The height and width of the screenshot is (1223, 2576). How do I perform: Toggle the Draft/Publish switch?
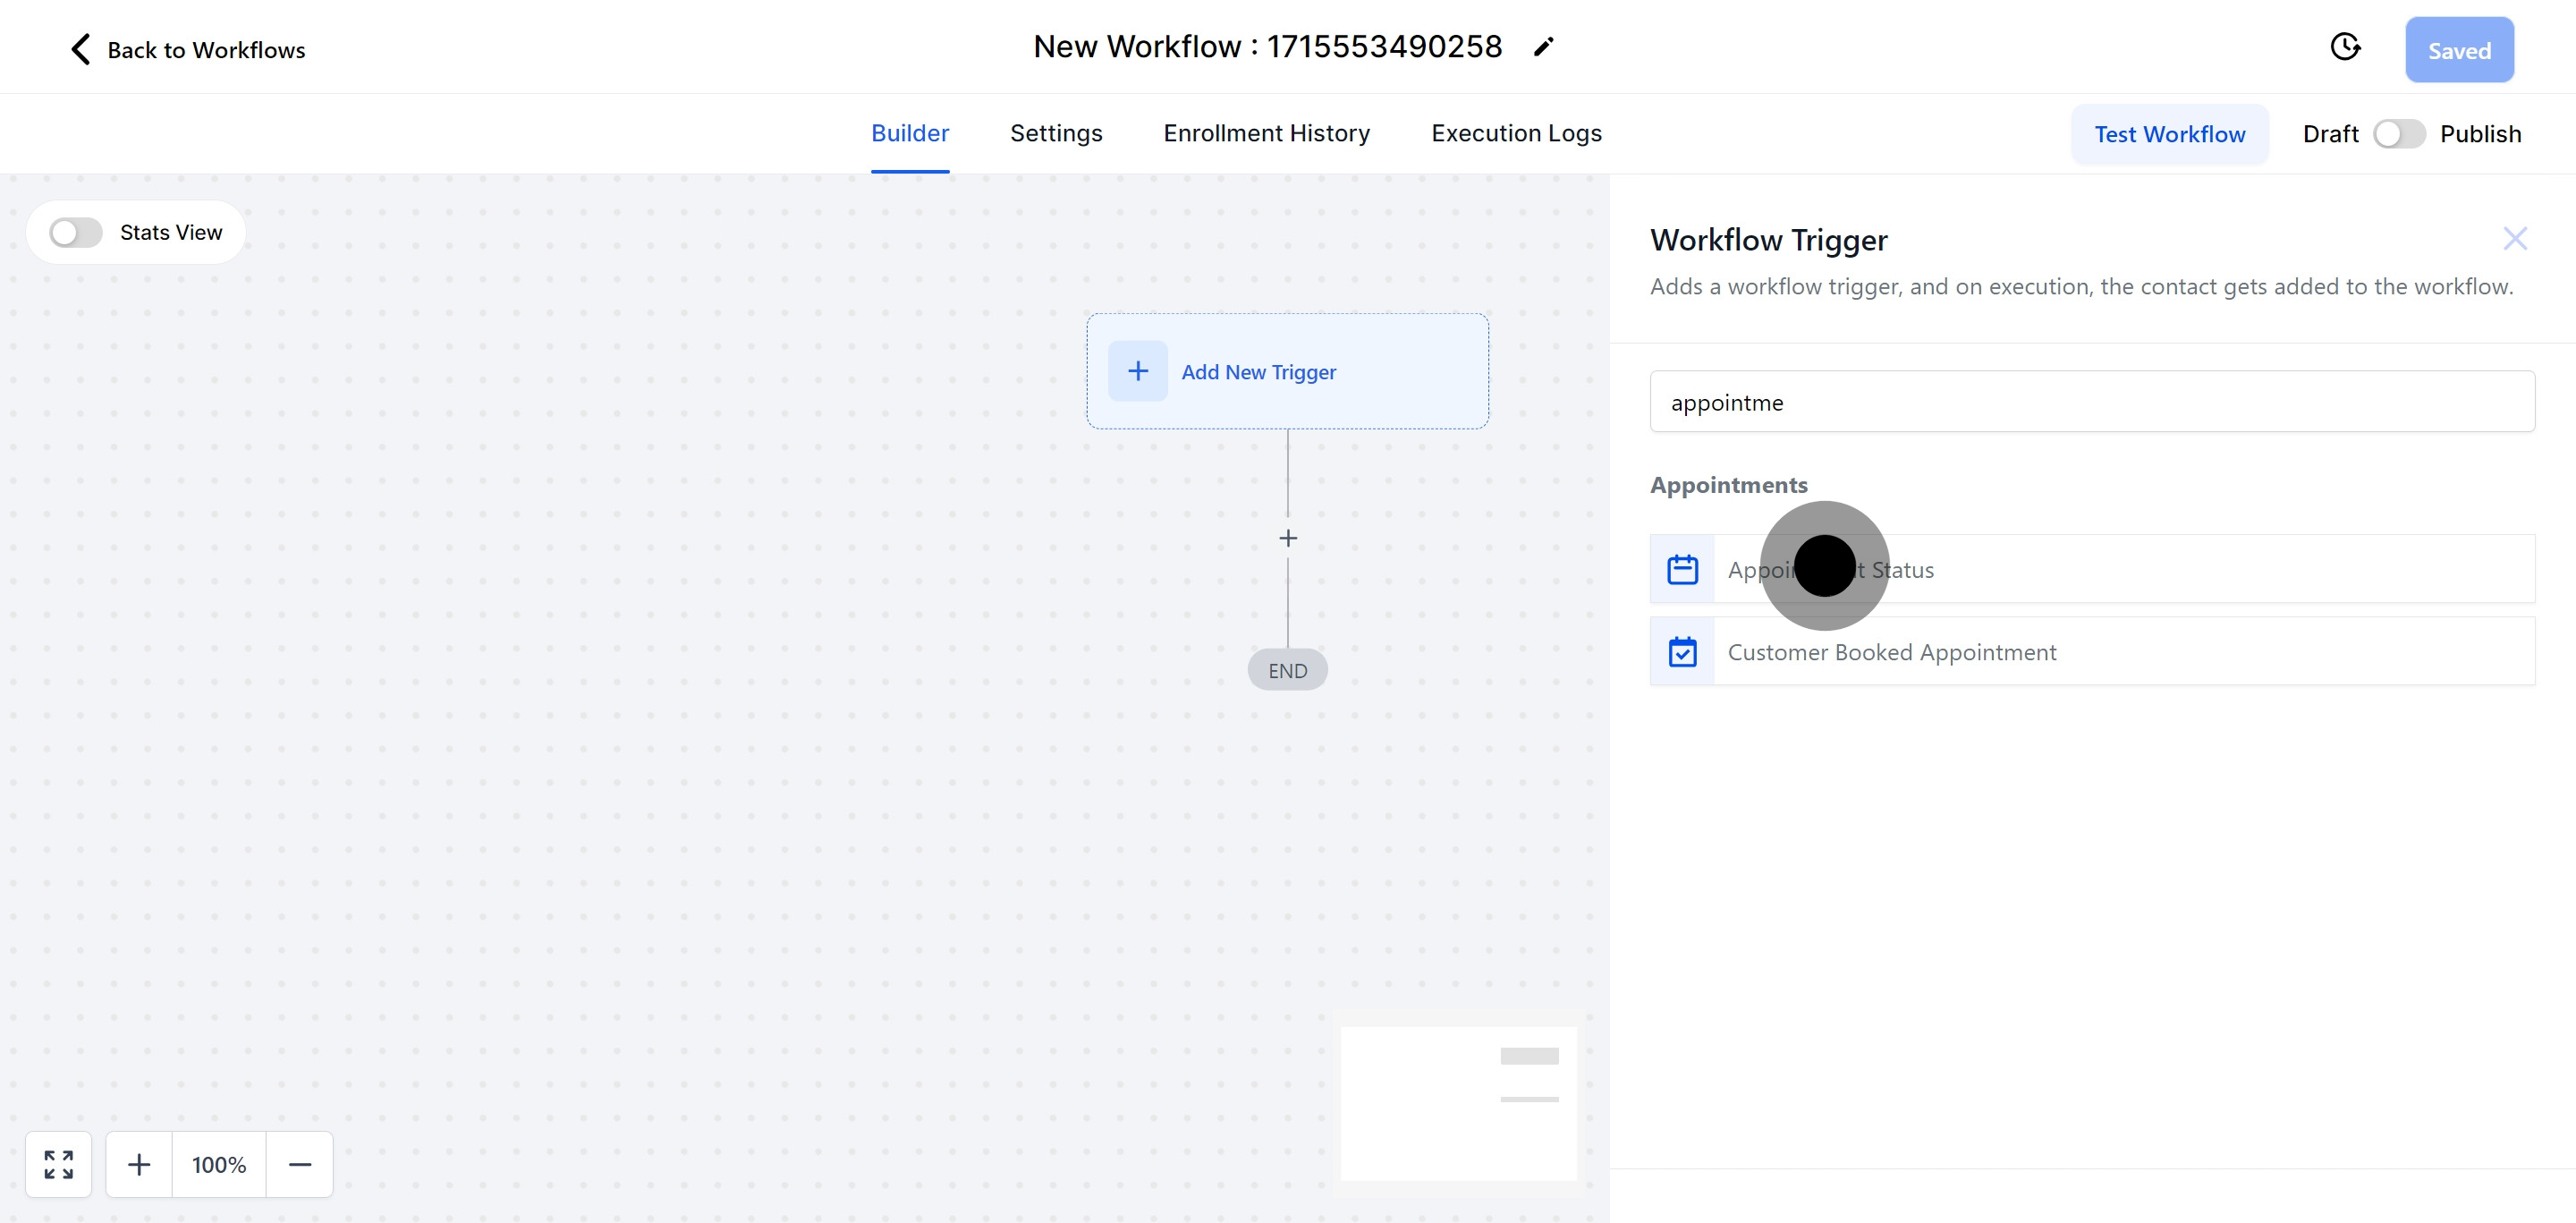[x=2398, y=134]
